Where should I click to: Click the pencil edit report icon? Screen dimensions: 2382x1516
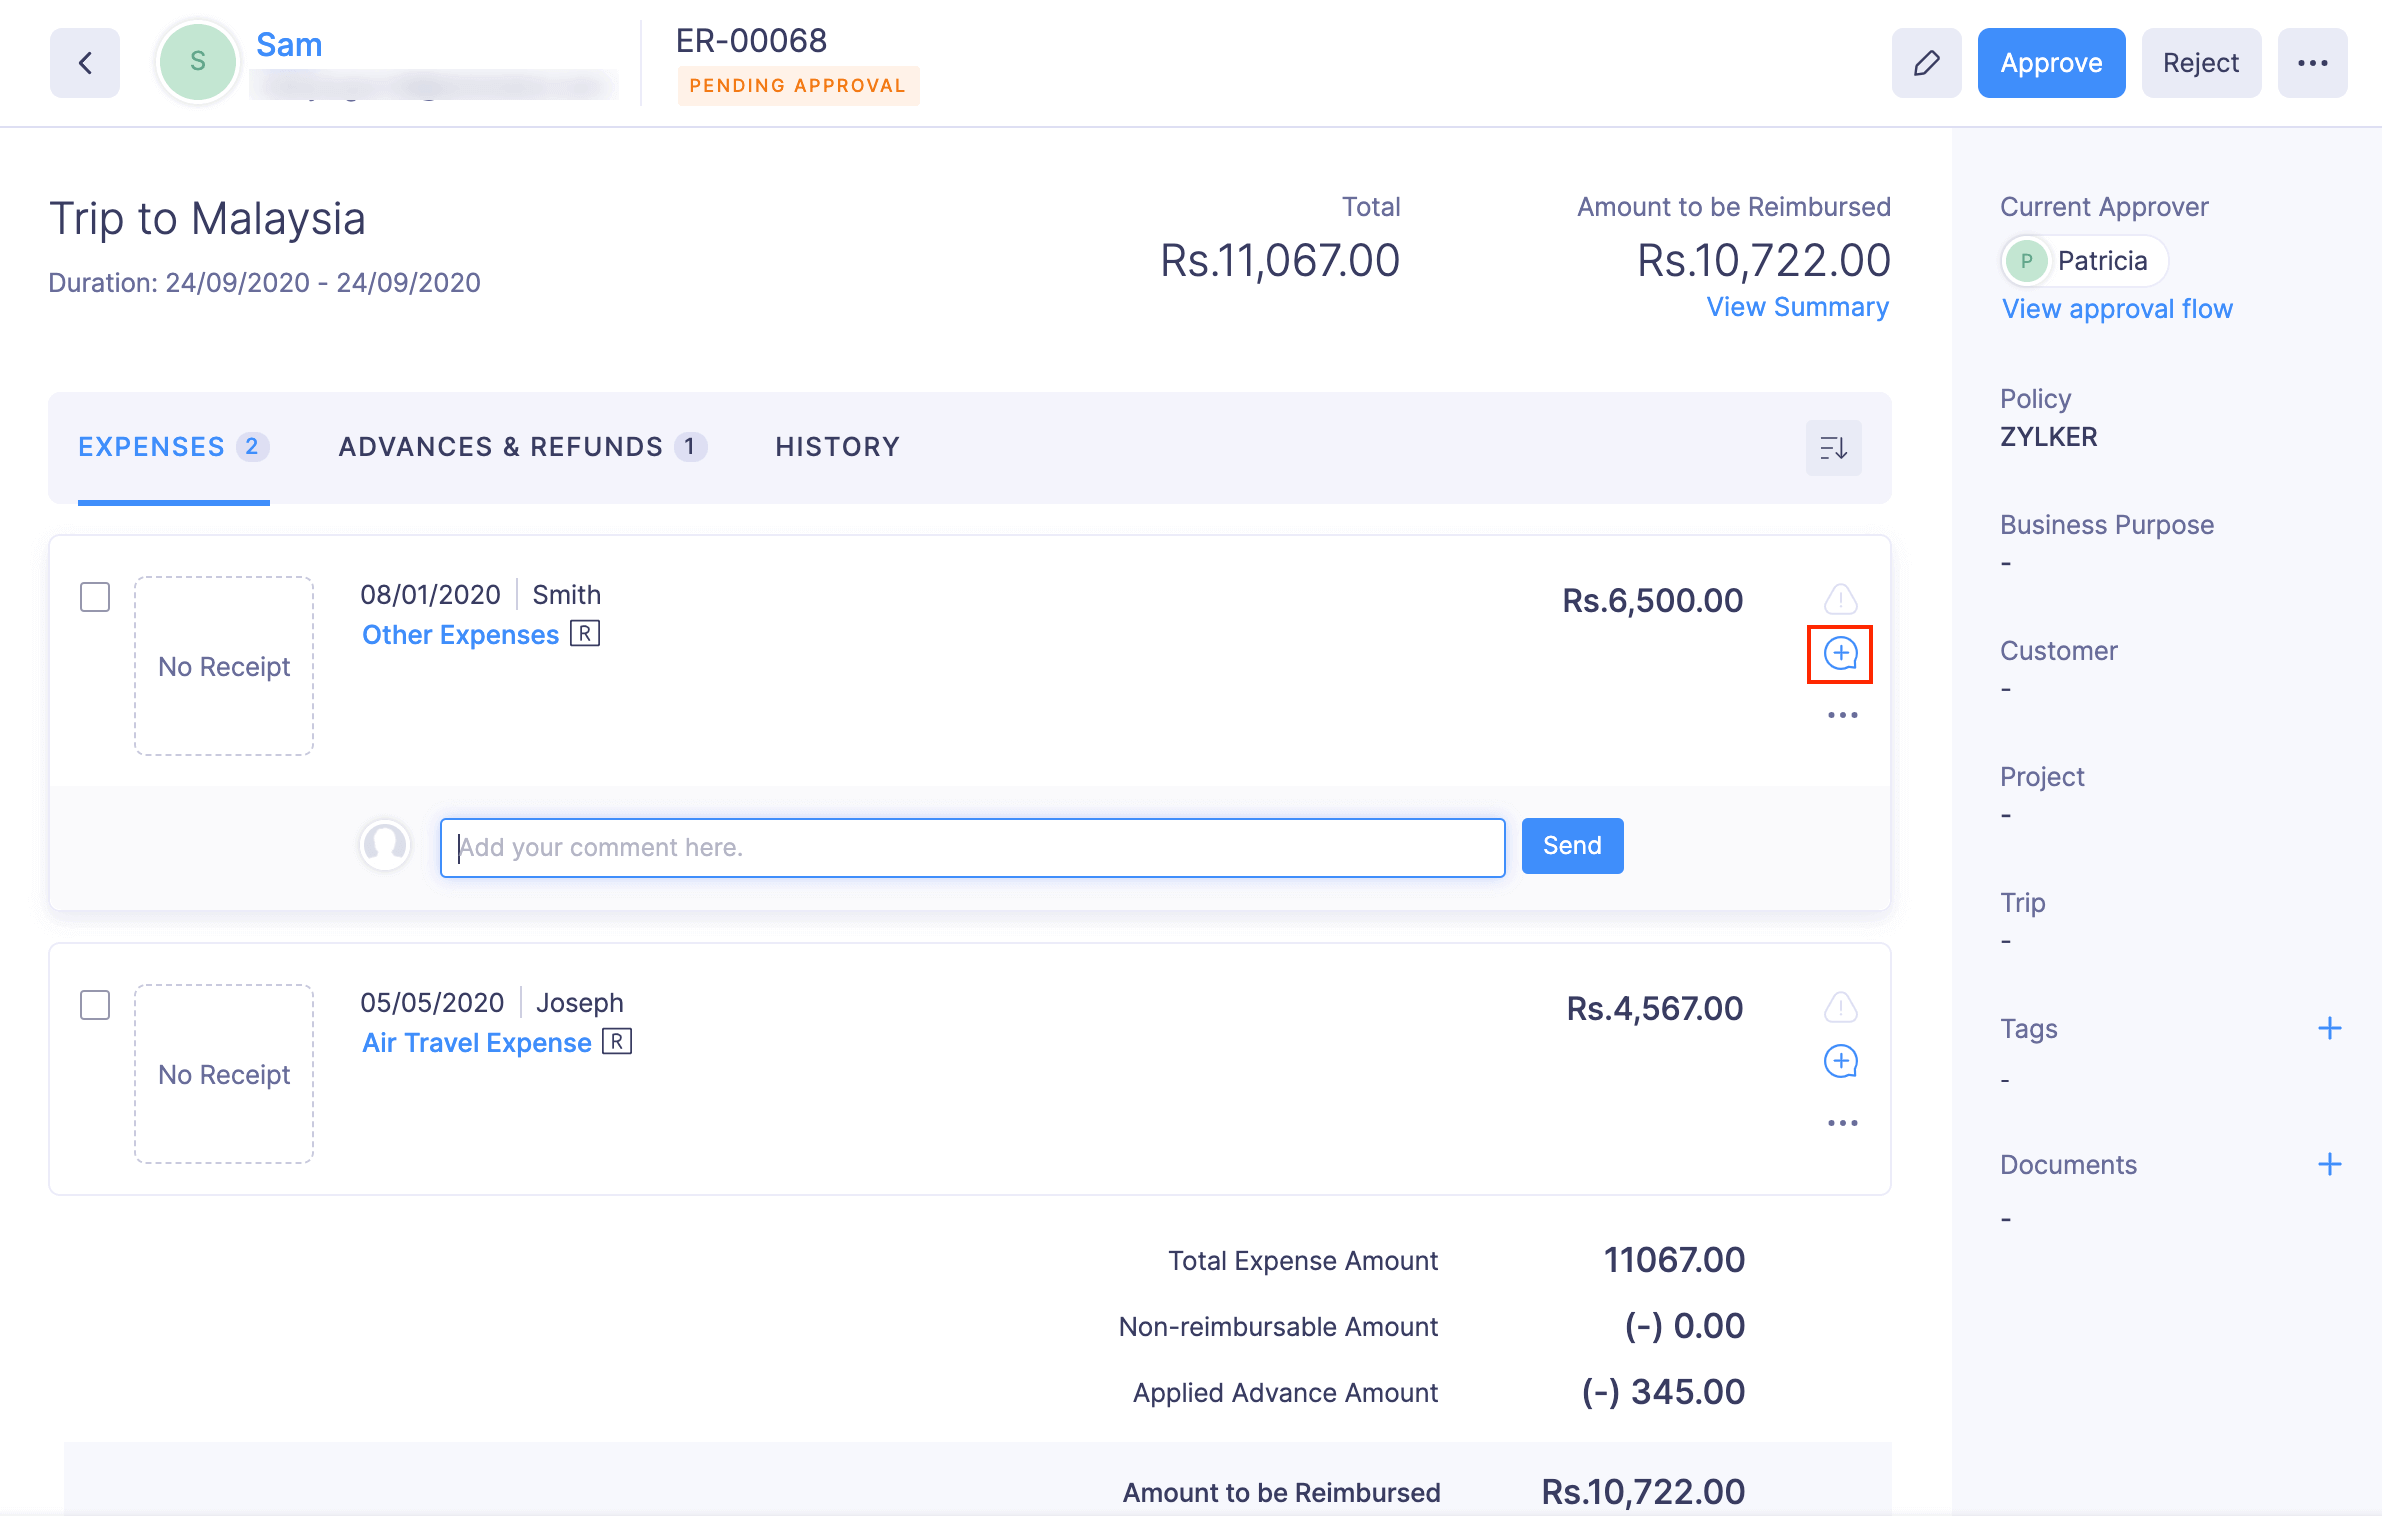(x=1926, y=63)
